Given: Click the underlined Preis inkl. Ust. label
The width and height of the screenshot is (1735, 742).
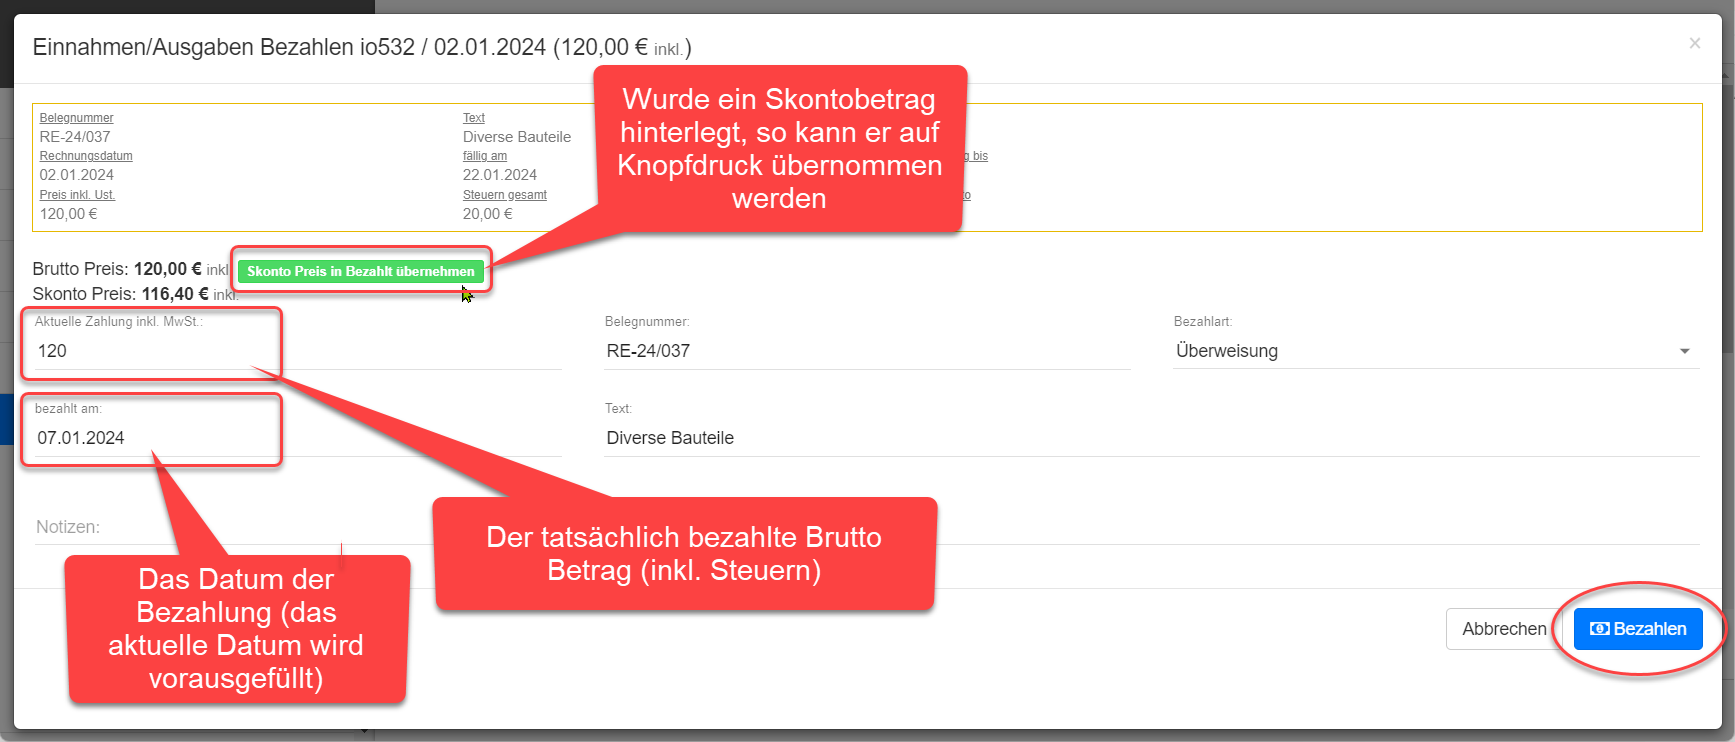Looking at the screenshot, I should click(77, 195).
